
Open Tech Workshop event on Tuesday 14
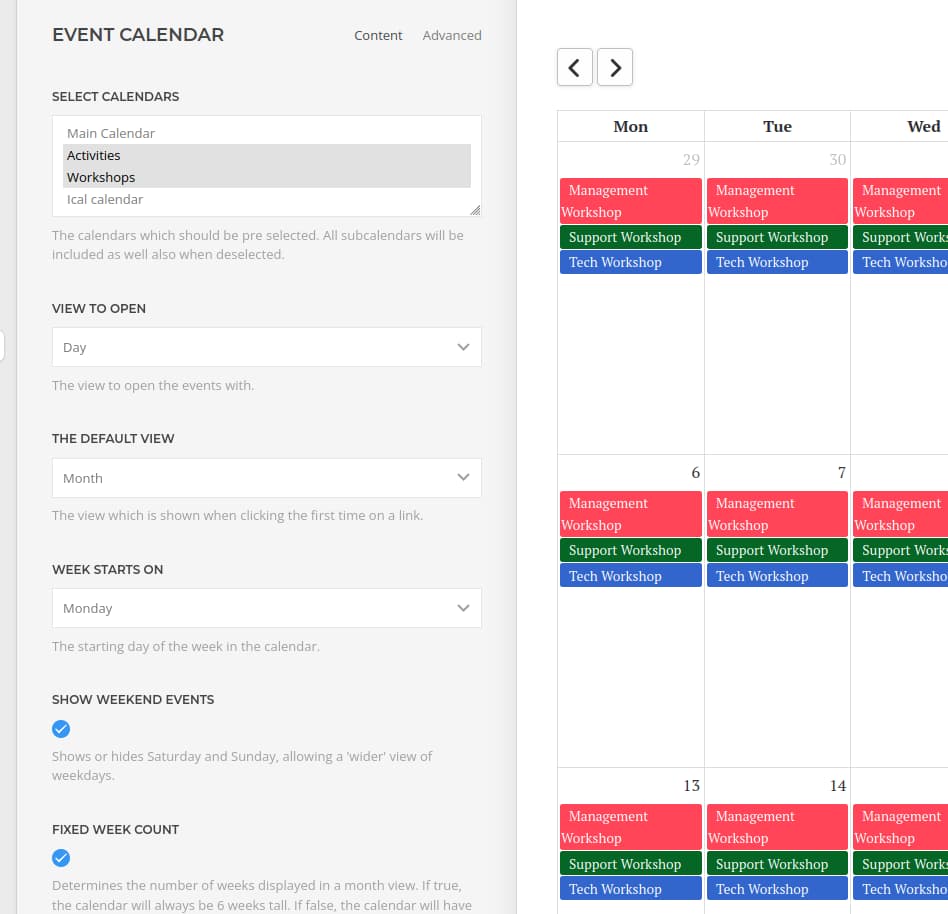point(777,889)
